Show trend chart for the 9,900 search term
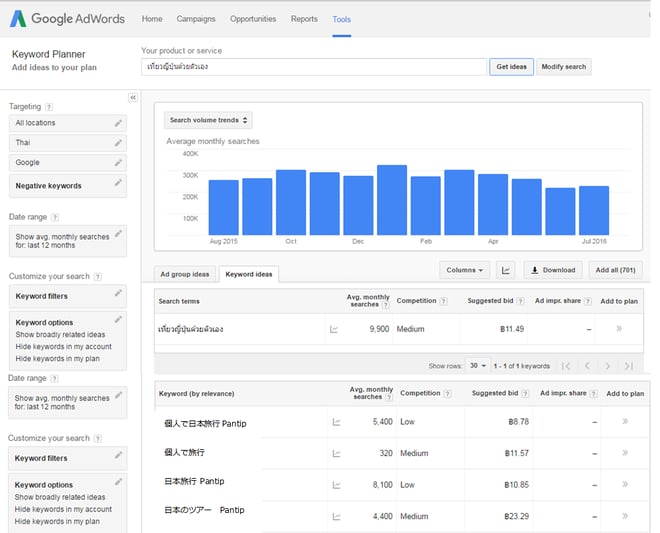The height and width of the screenshot is (533, 660). [x=334, y=329]
